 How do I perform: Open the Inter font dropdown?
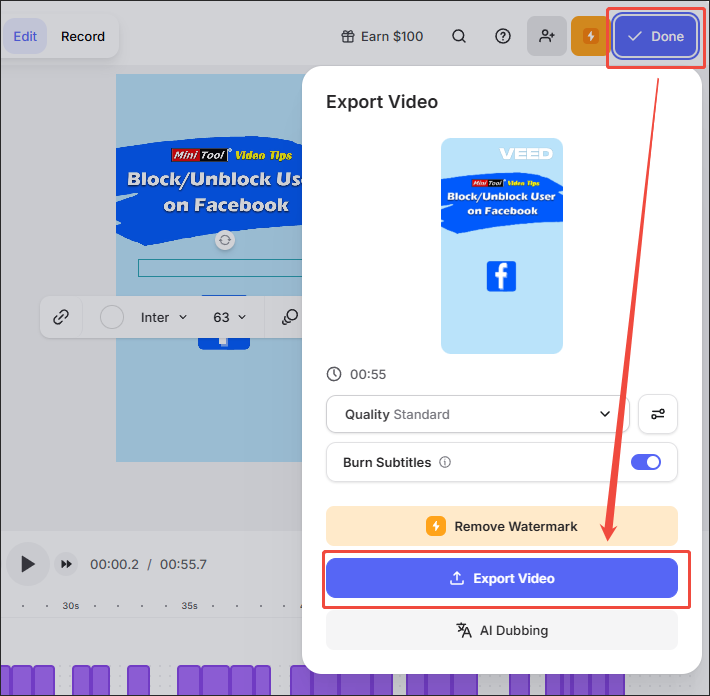[x=163, y=317]
